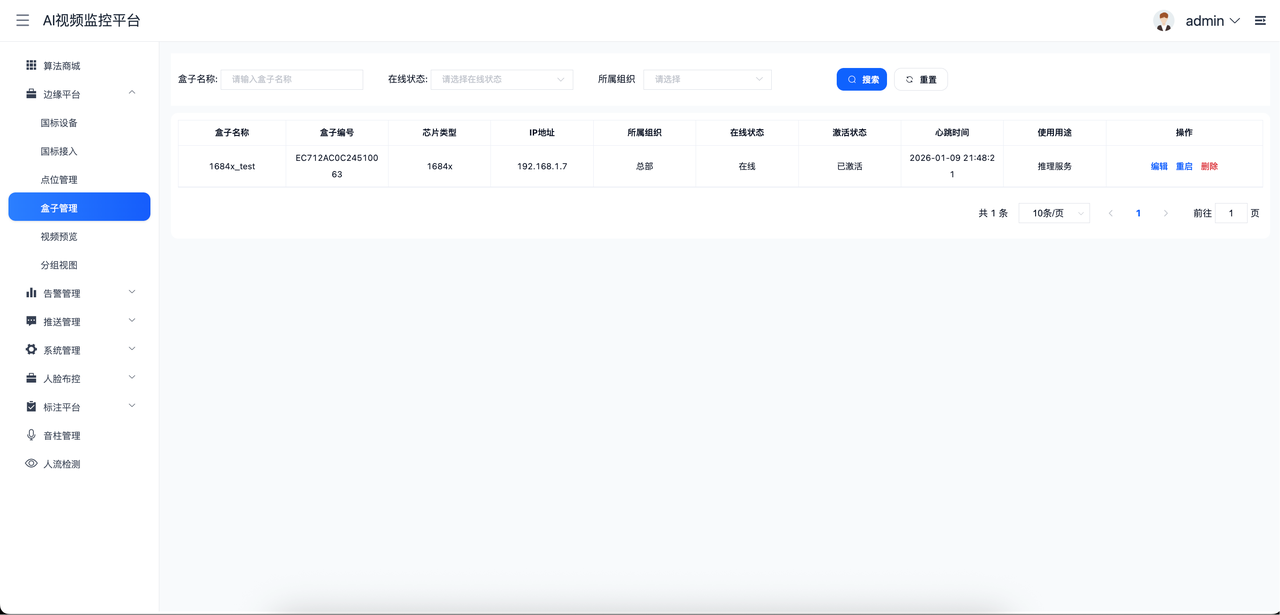Focus the 前往 page number input
Screen dimensions: 1280x615
[x=1231, y=213]
